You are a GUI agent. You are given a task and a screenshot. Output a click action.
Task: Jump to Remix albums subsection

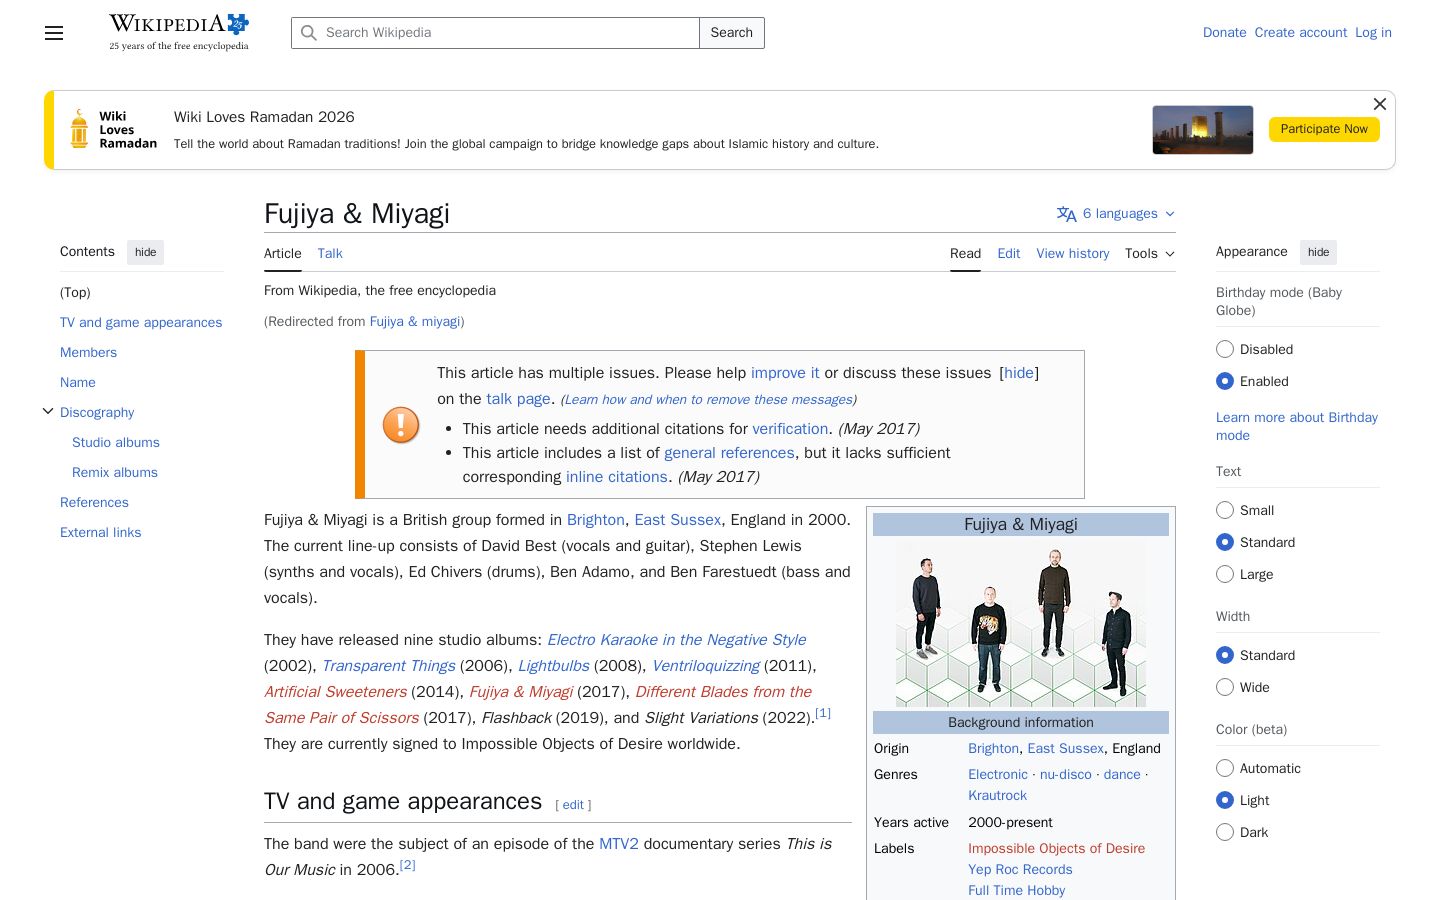[115, 472]
